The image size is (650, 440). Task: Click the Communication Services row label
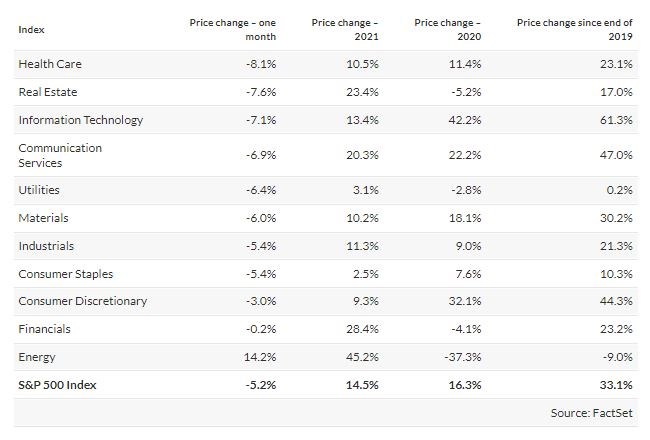pyautogui.click(x=60, y=155)
